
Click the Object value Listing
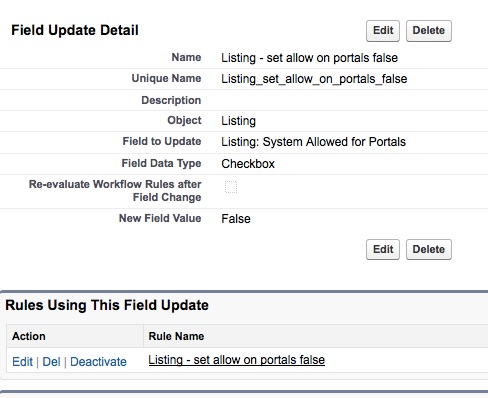tap(238, 121)
